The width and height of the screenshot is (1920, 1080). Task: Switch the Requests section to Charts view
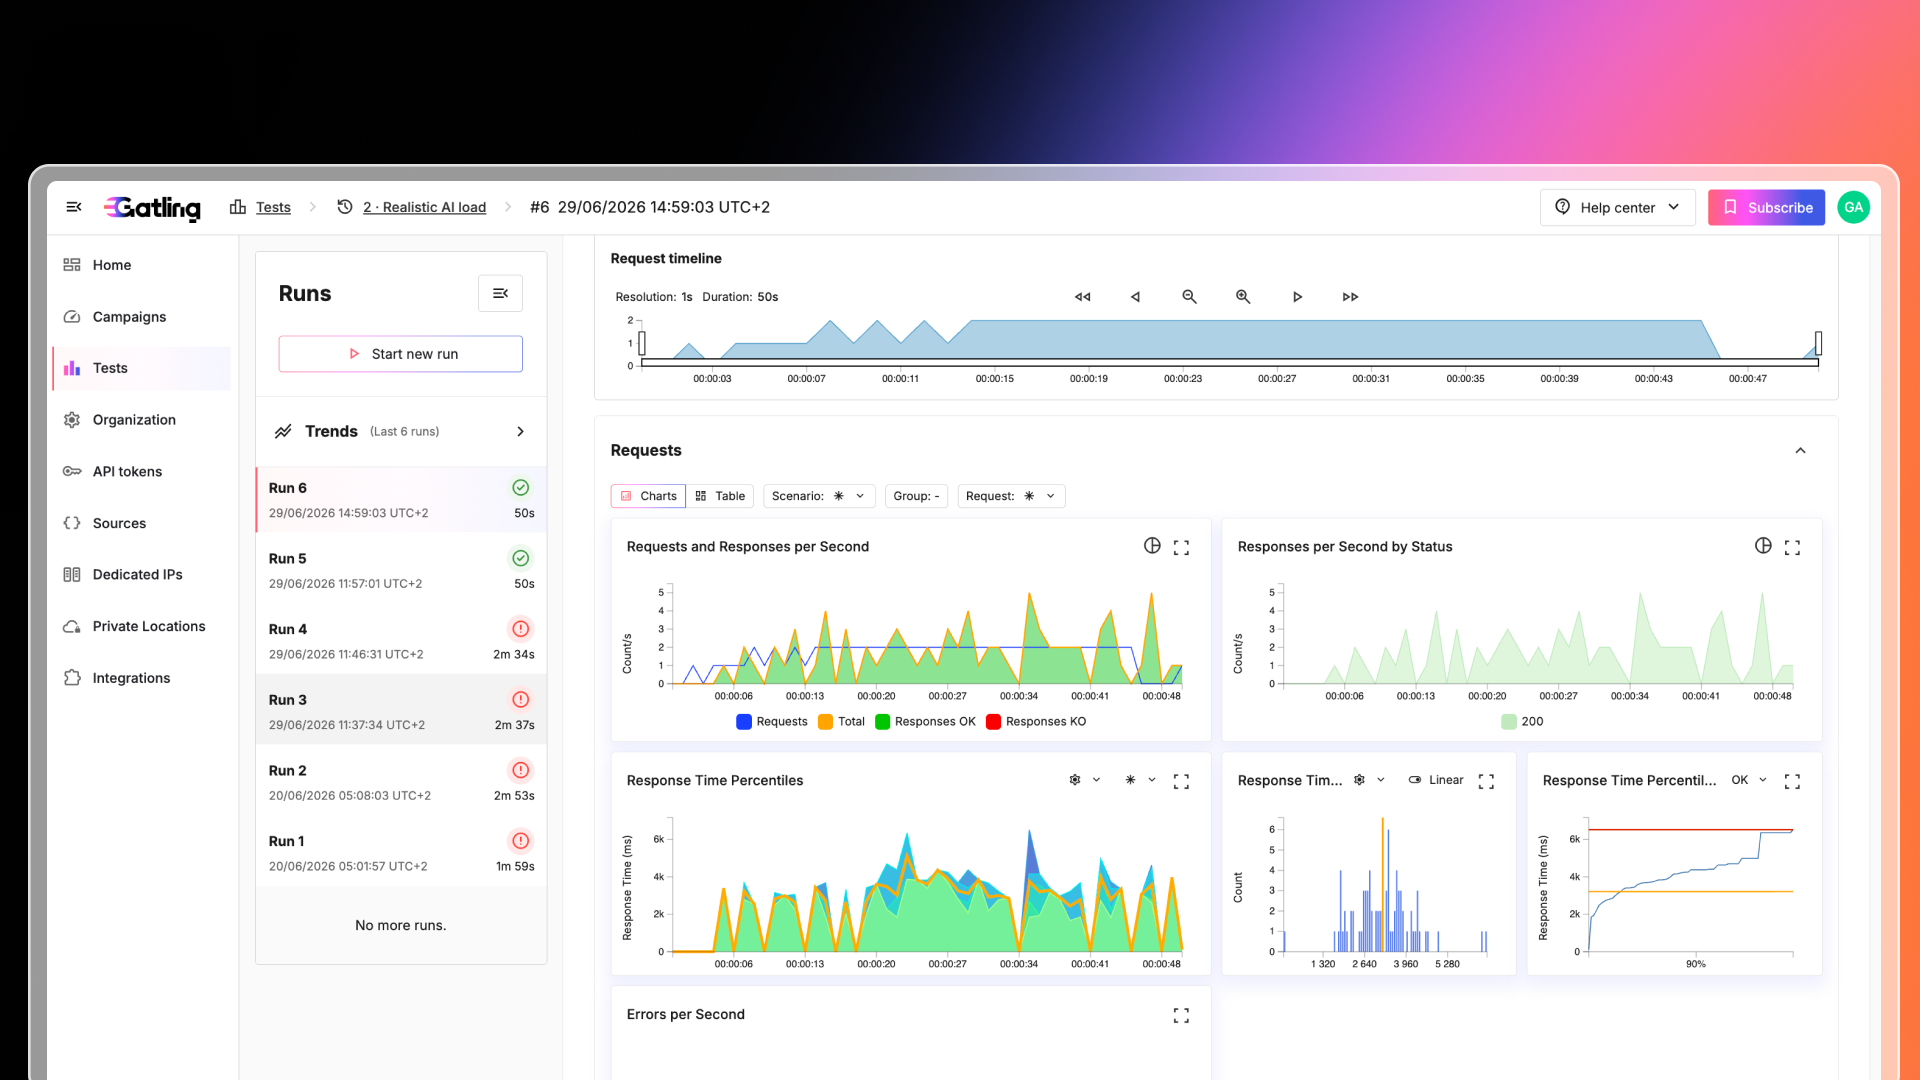648,496
